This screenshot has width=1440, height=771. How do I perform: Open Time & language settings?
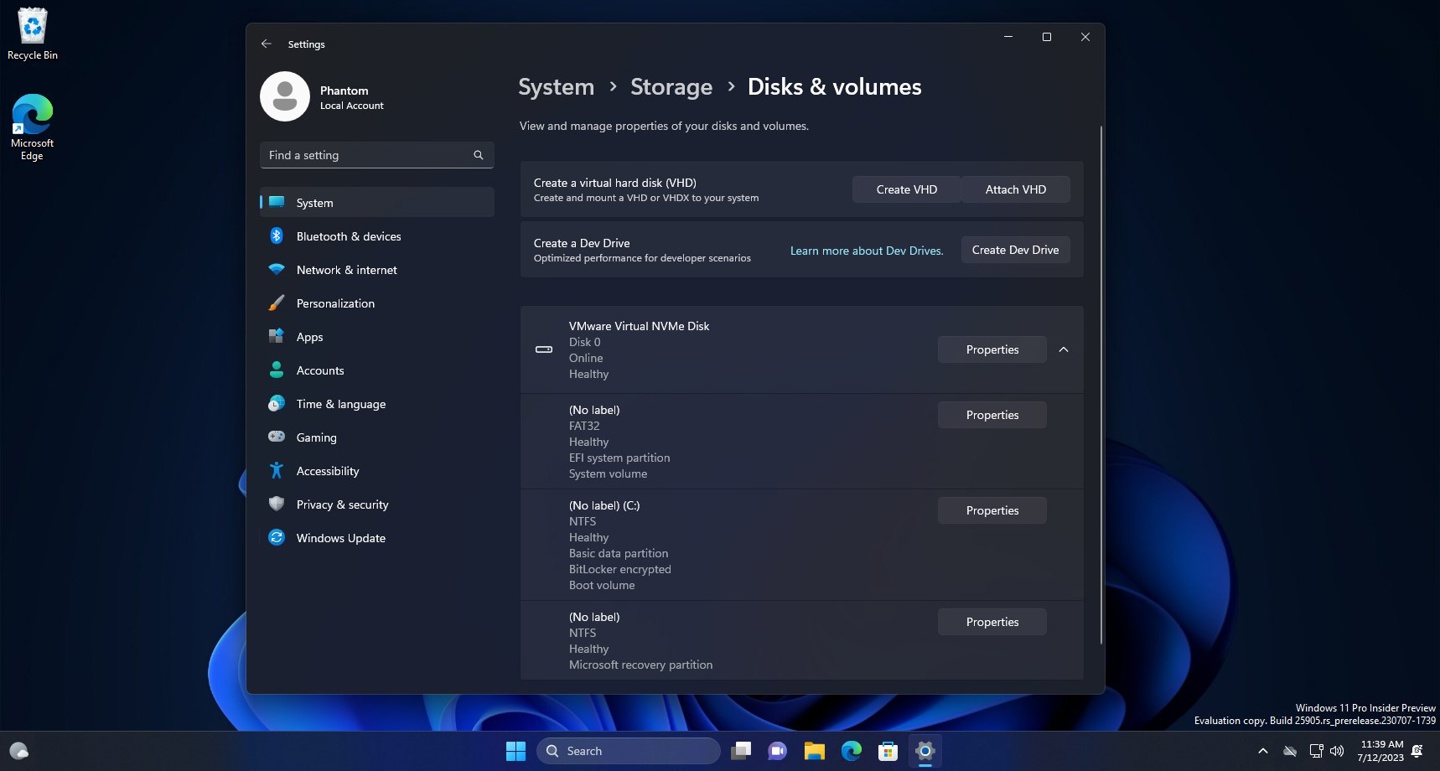coord(340,403)
